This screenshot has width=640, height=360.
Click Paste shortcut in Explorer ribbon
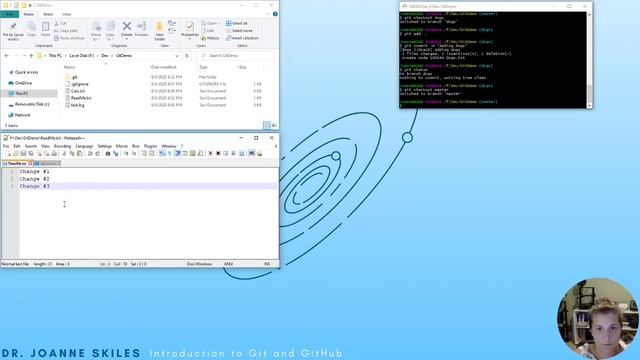pos(69,38)
